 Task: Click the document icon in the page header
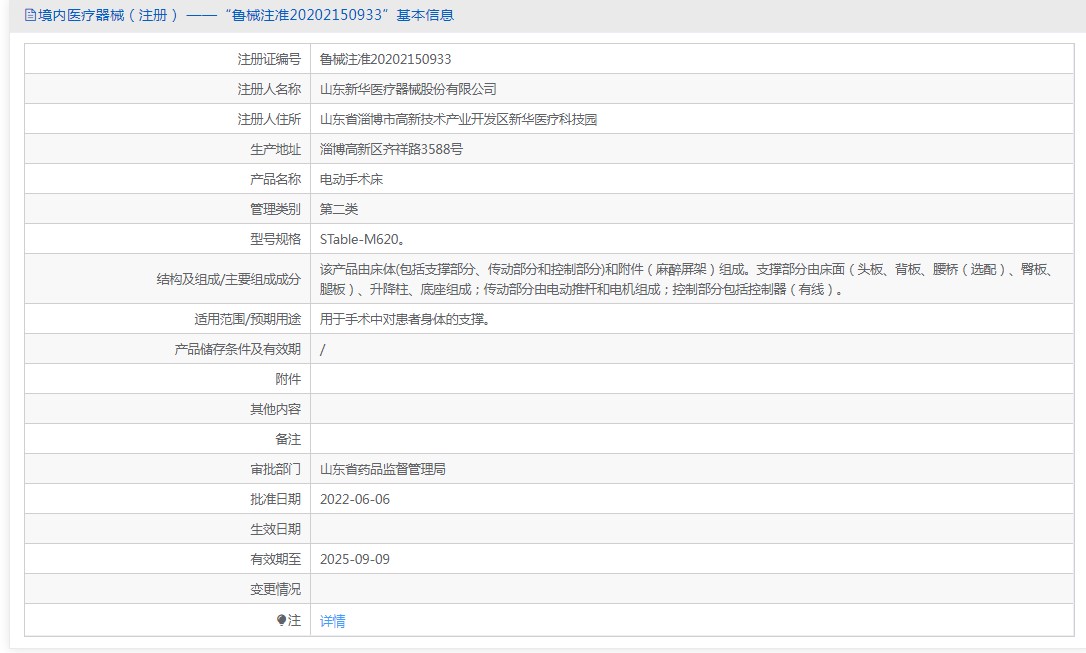coord(29,15)
